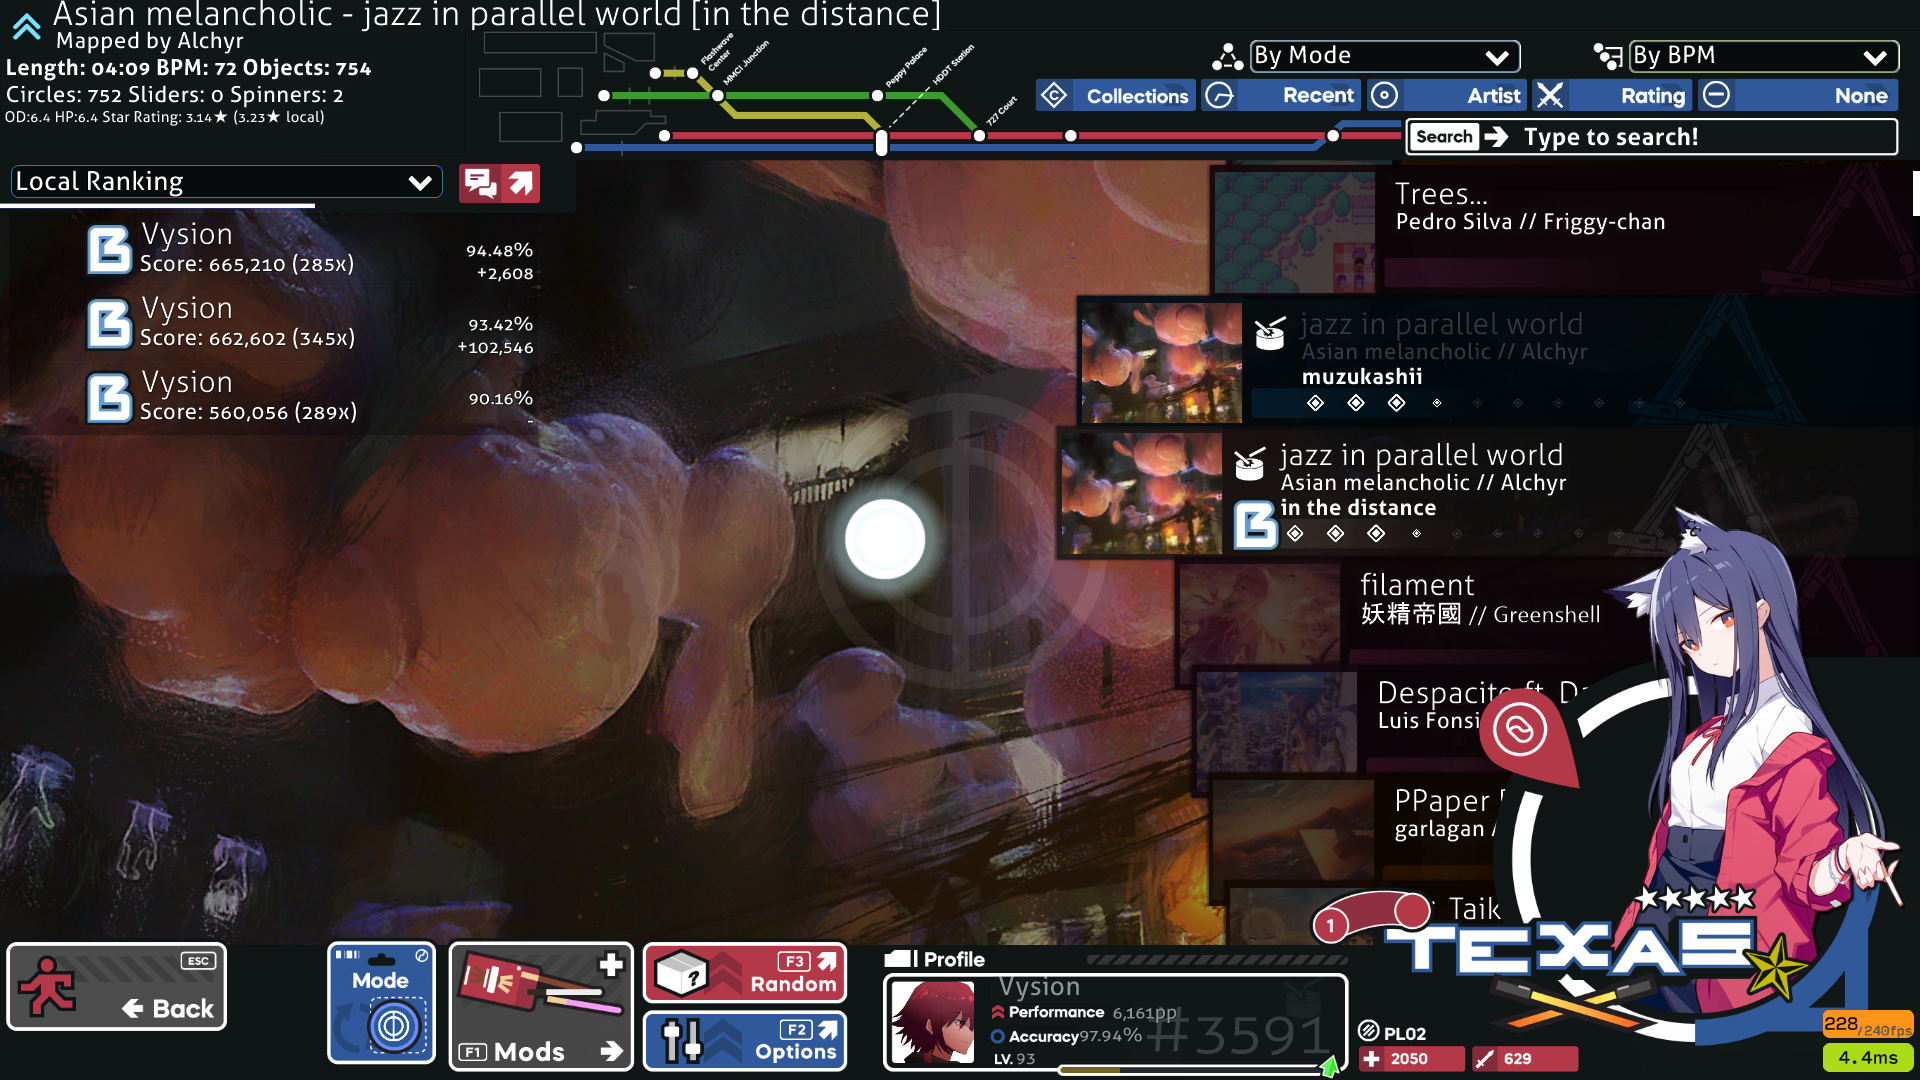Click the external link icon next to Local Ranking
The image size is (1920, 1080).
point(526,182)
